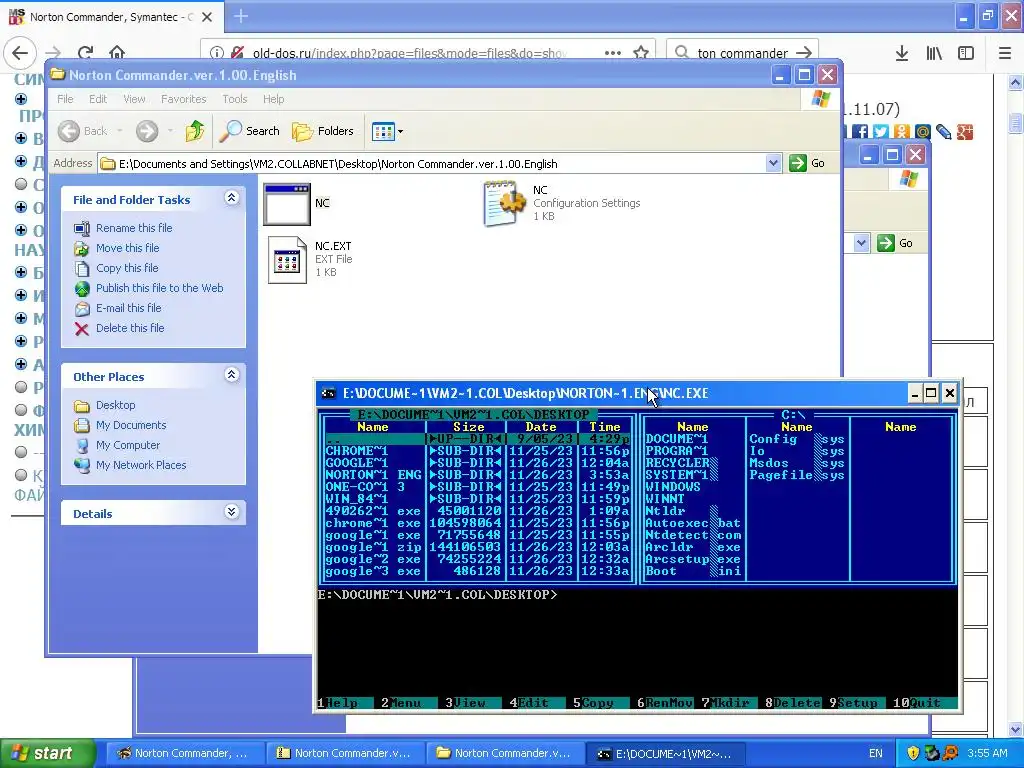Click the Move this file icon
Image resolution: width=1024 pixels, height=768 pixels.
tap(82, 248)
